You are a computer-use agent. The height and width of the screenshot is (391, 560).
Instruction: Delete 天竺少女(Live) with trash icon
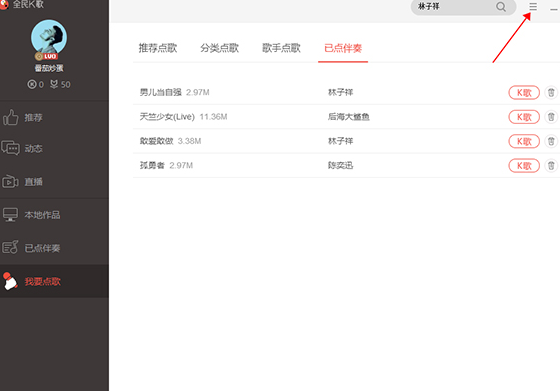click(x=551, y=117)
